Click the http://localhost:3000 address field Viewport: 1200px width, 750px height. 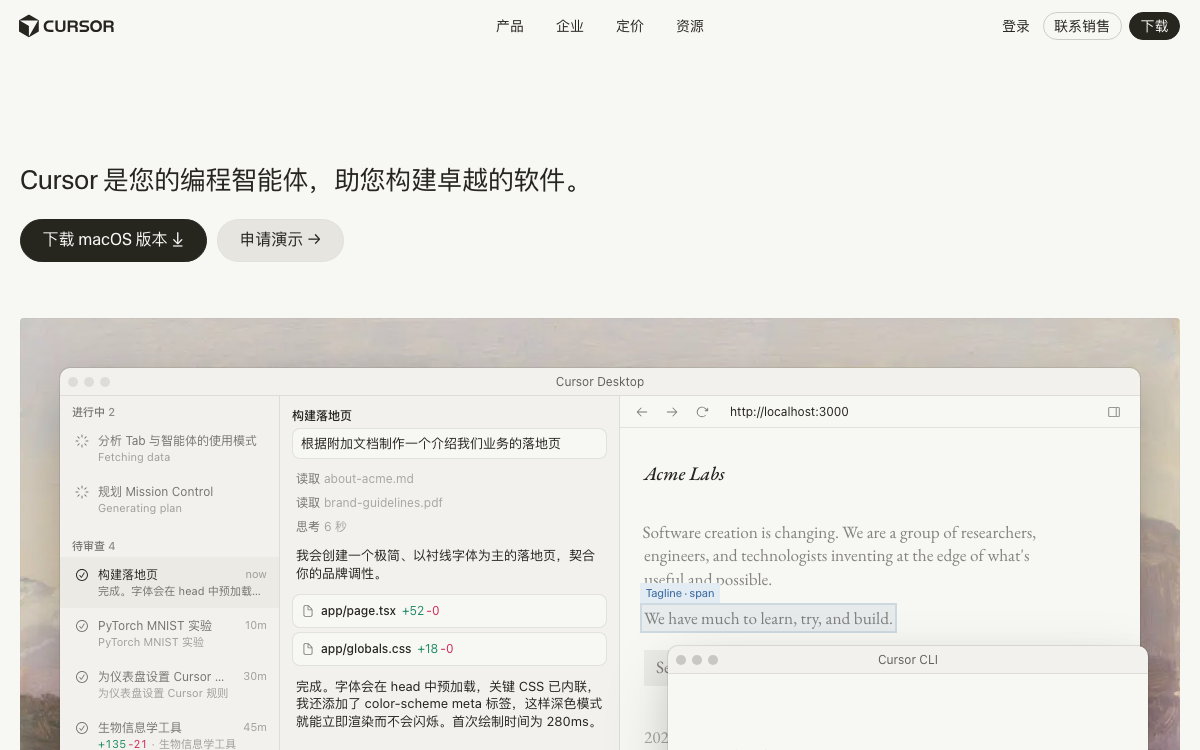coord(789,412)
